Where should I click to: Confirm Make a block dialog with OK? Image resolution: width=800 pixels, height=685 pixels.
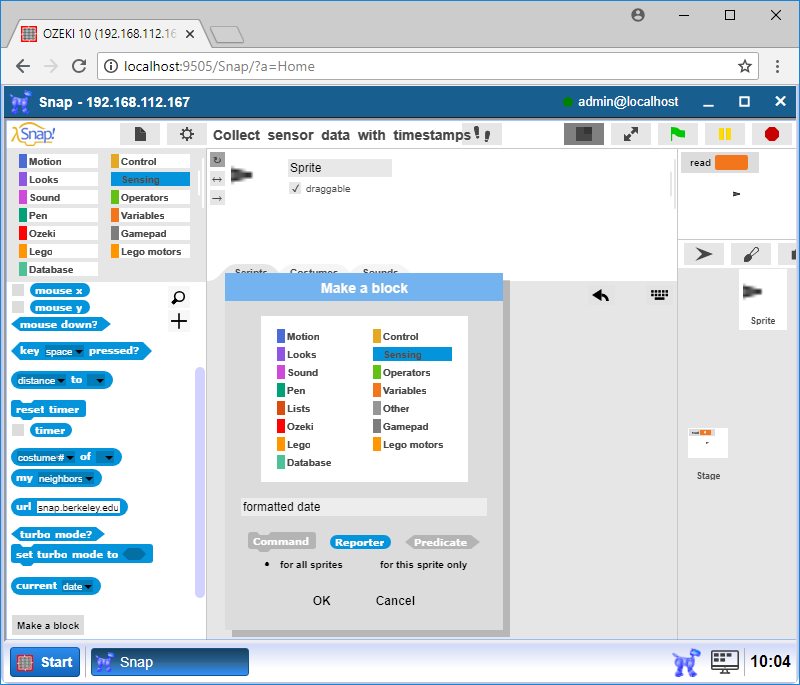coord(321,600)
